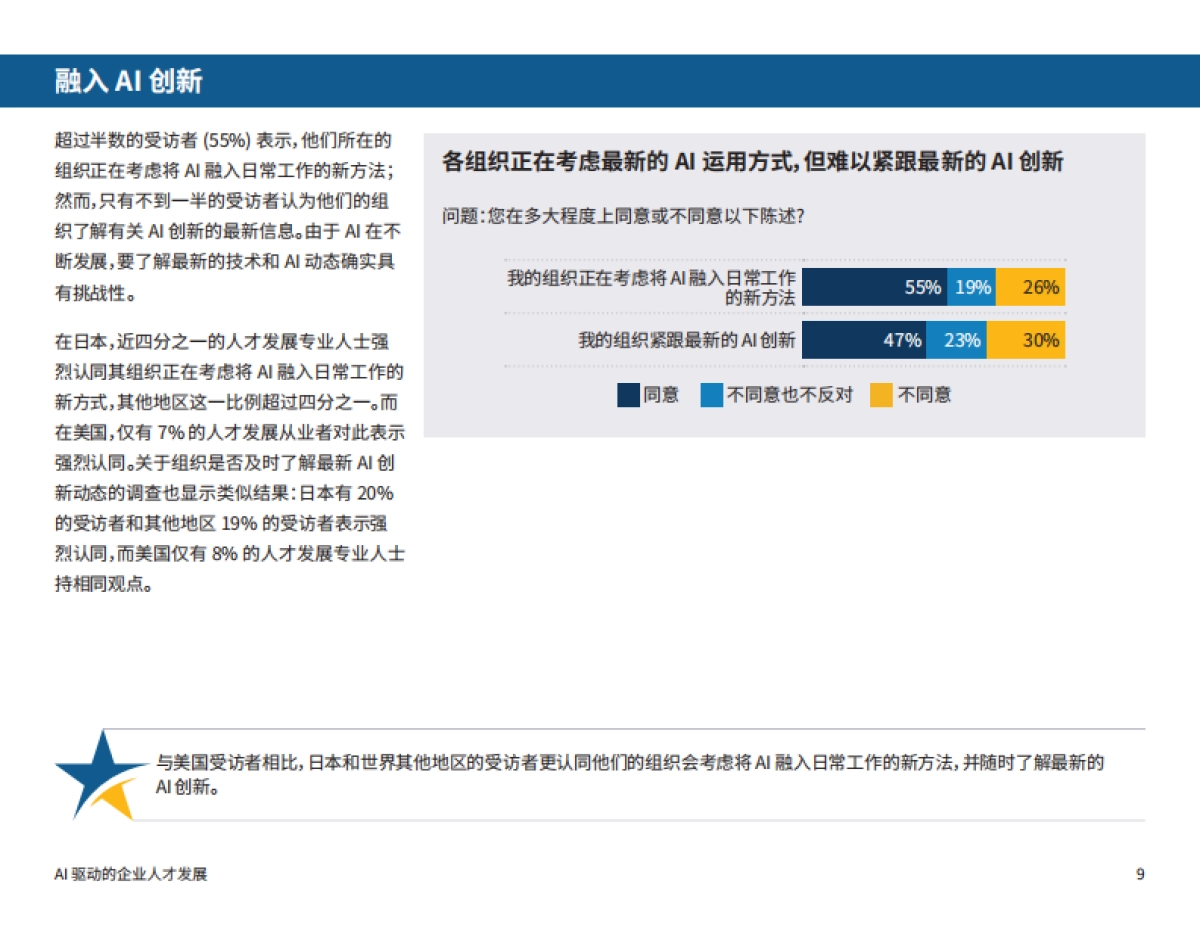Screen dimensions: 1200x928
Task: Click the 47% dark blue bar segment
Action: point(865,340)
